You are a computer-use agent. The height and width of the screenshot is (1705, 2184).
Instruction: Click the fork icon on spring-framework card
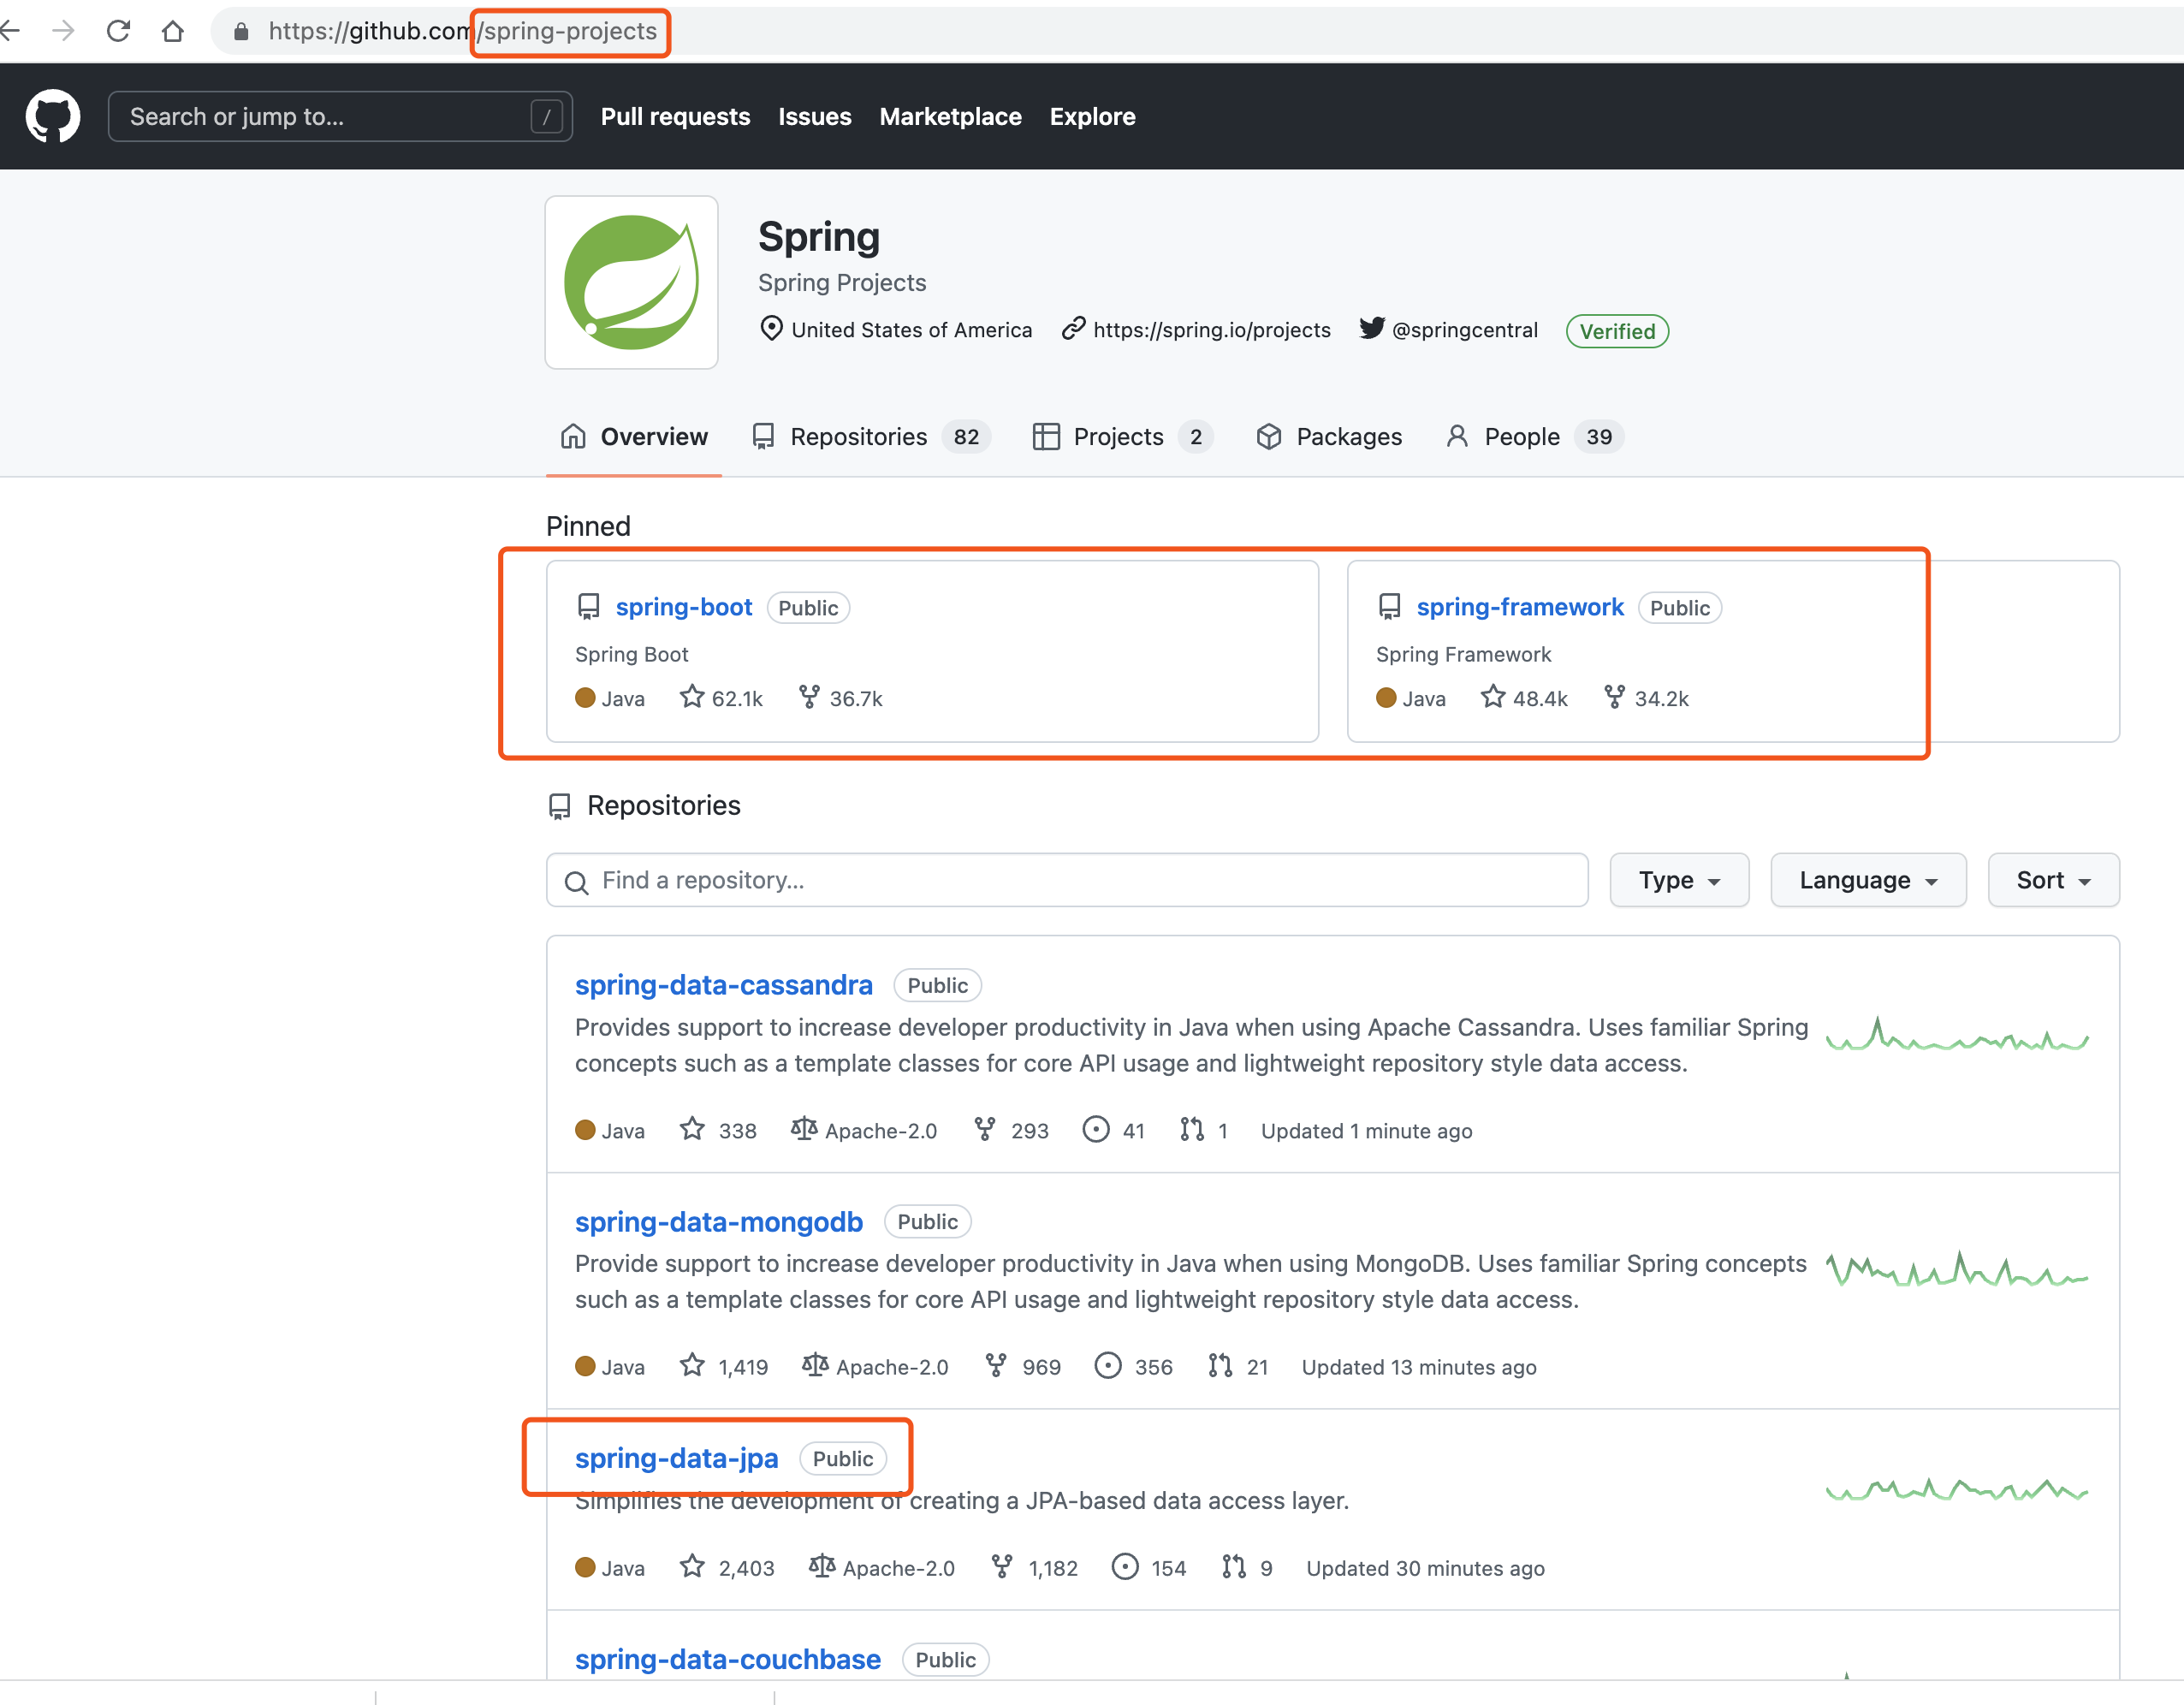click(1614, 697)
